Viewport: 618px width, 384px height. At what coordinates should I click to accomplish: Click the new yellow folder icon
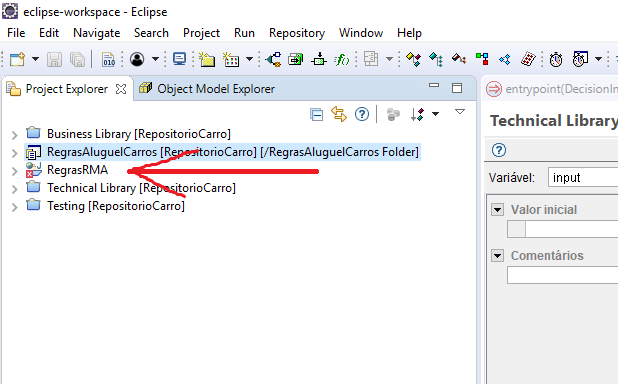click(x=207, y=59)
